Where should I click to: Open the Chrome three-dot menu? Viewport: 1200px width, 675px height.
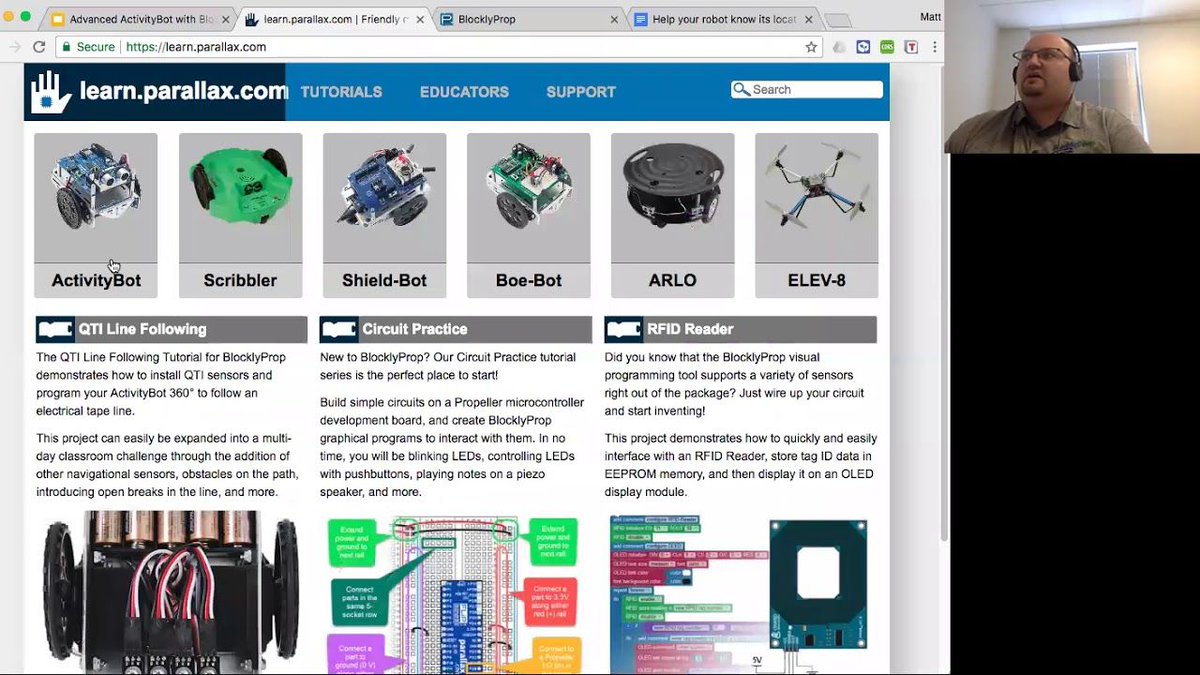(936, 46)
